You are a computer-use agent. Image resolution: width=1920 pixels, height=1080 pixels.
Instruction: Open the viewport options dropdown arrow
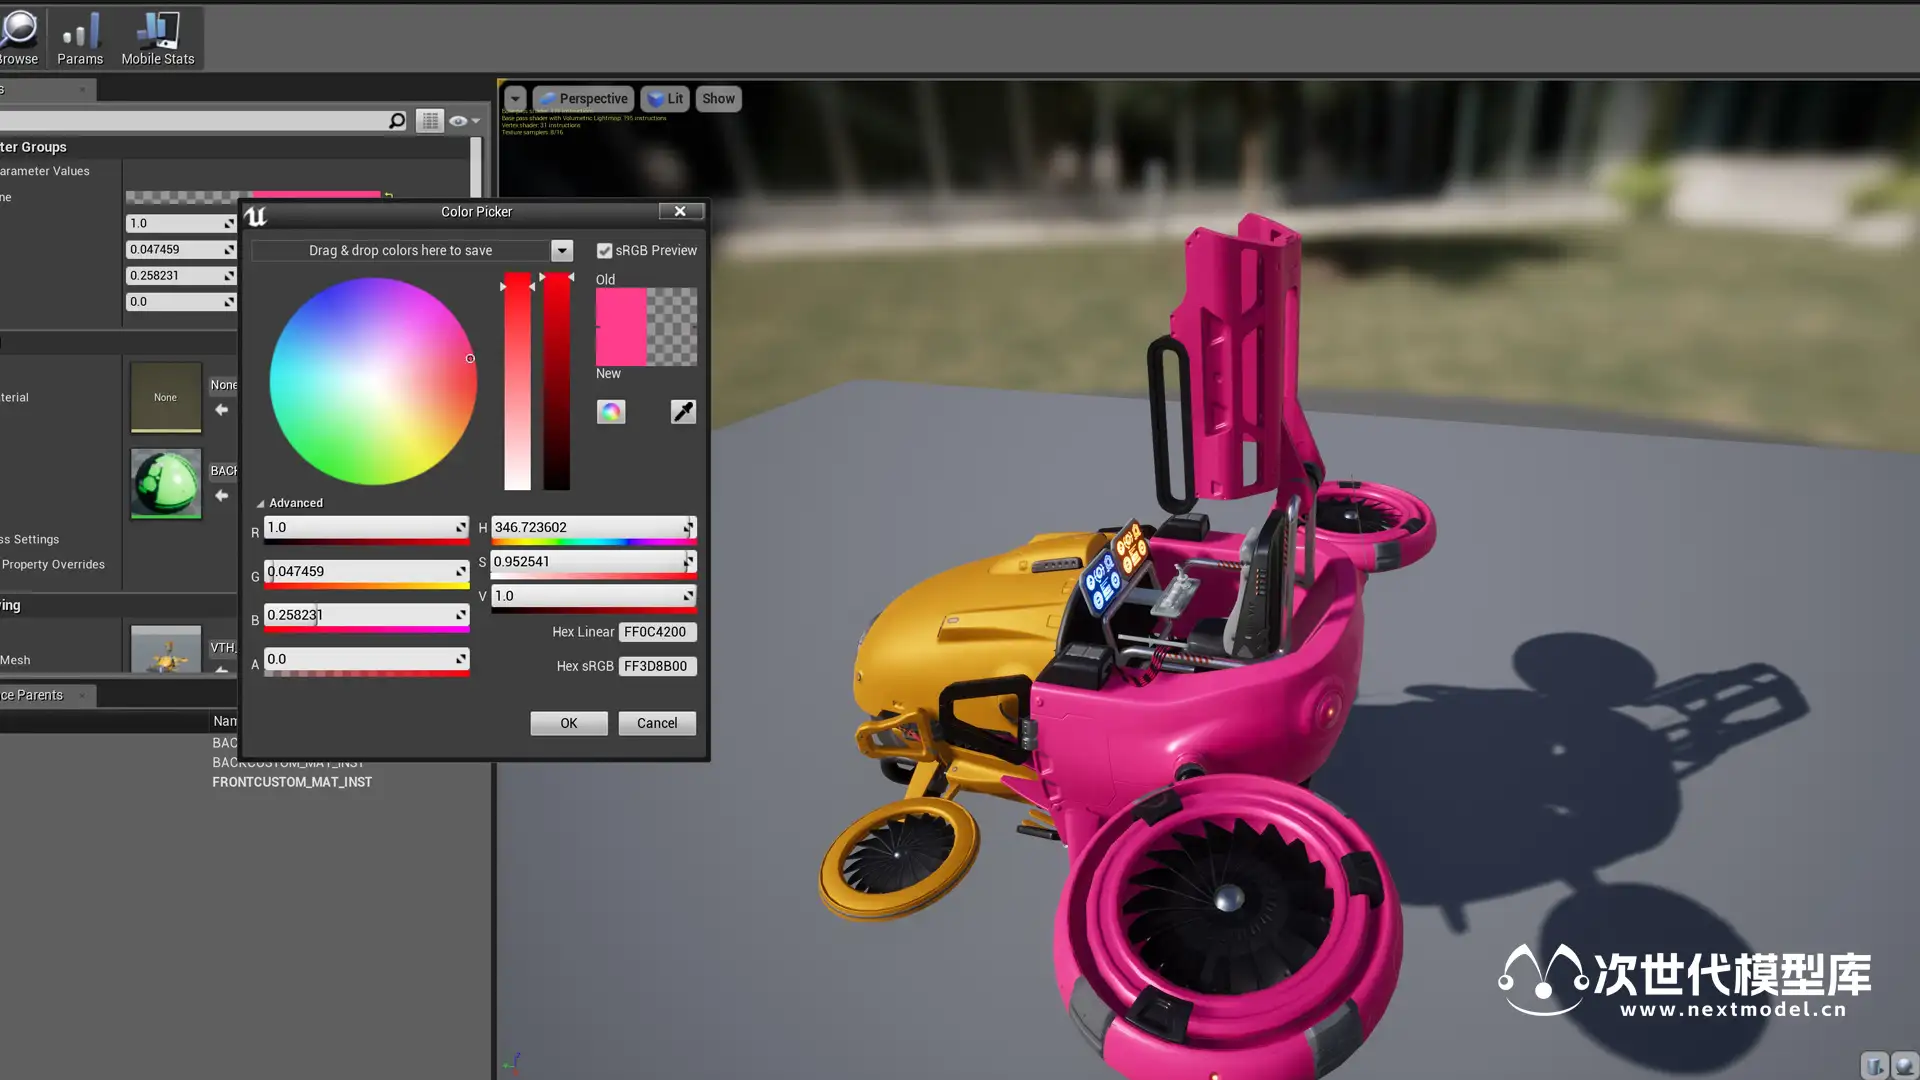tap(515, 99)
